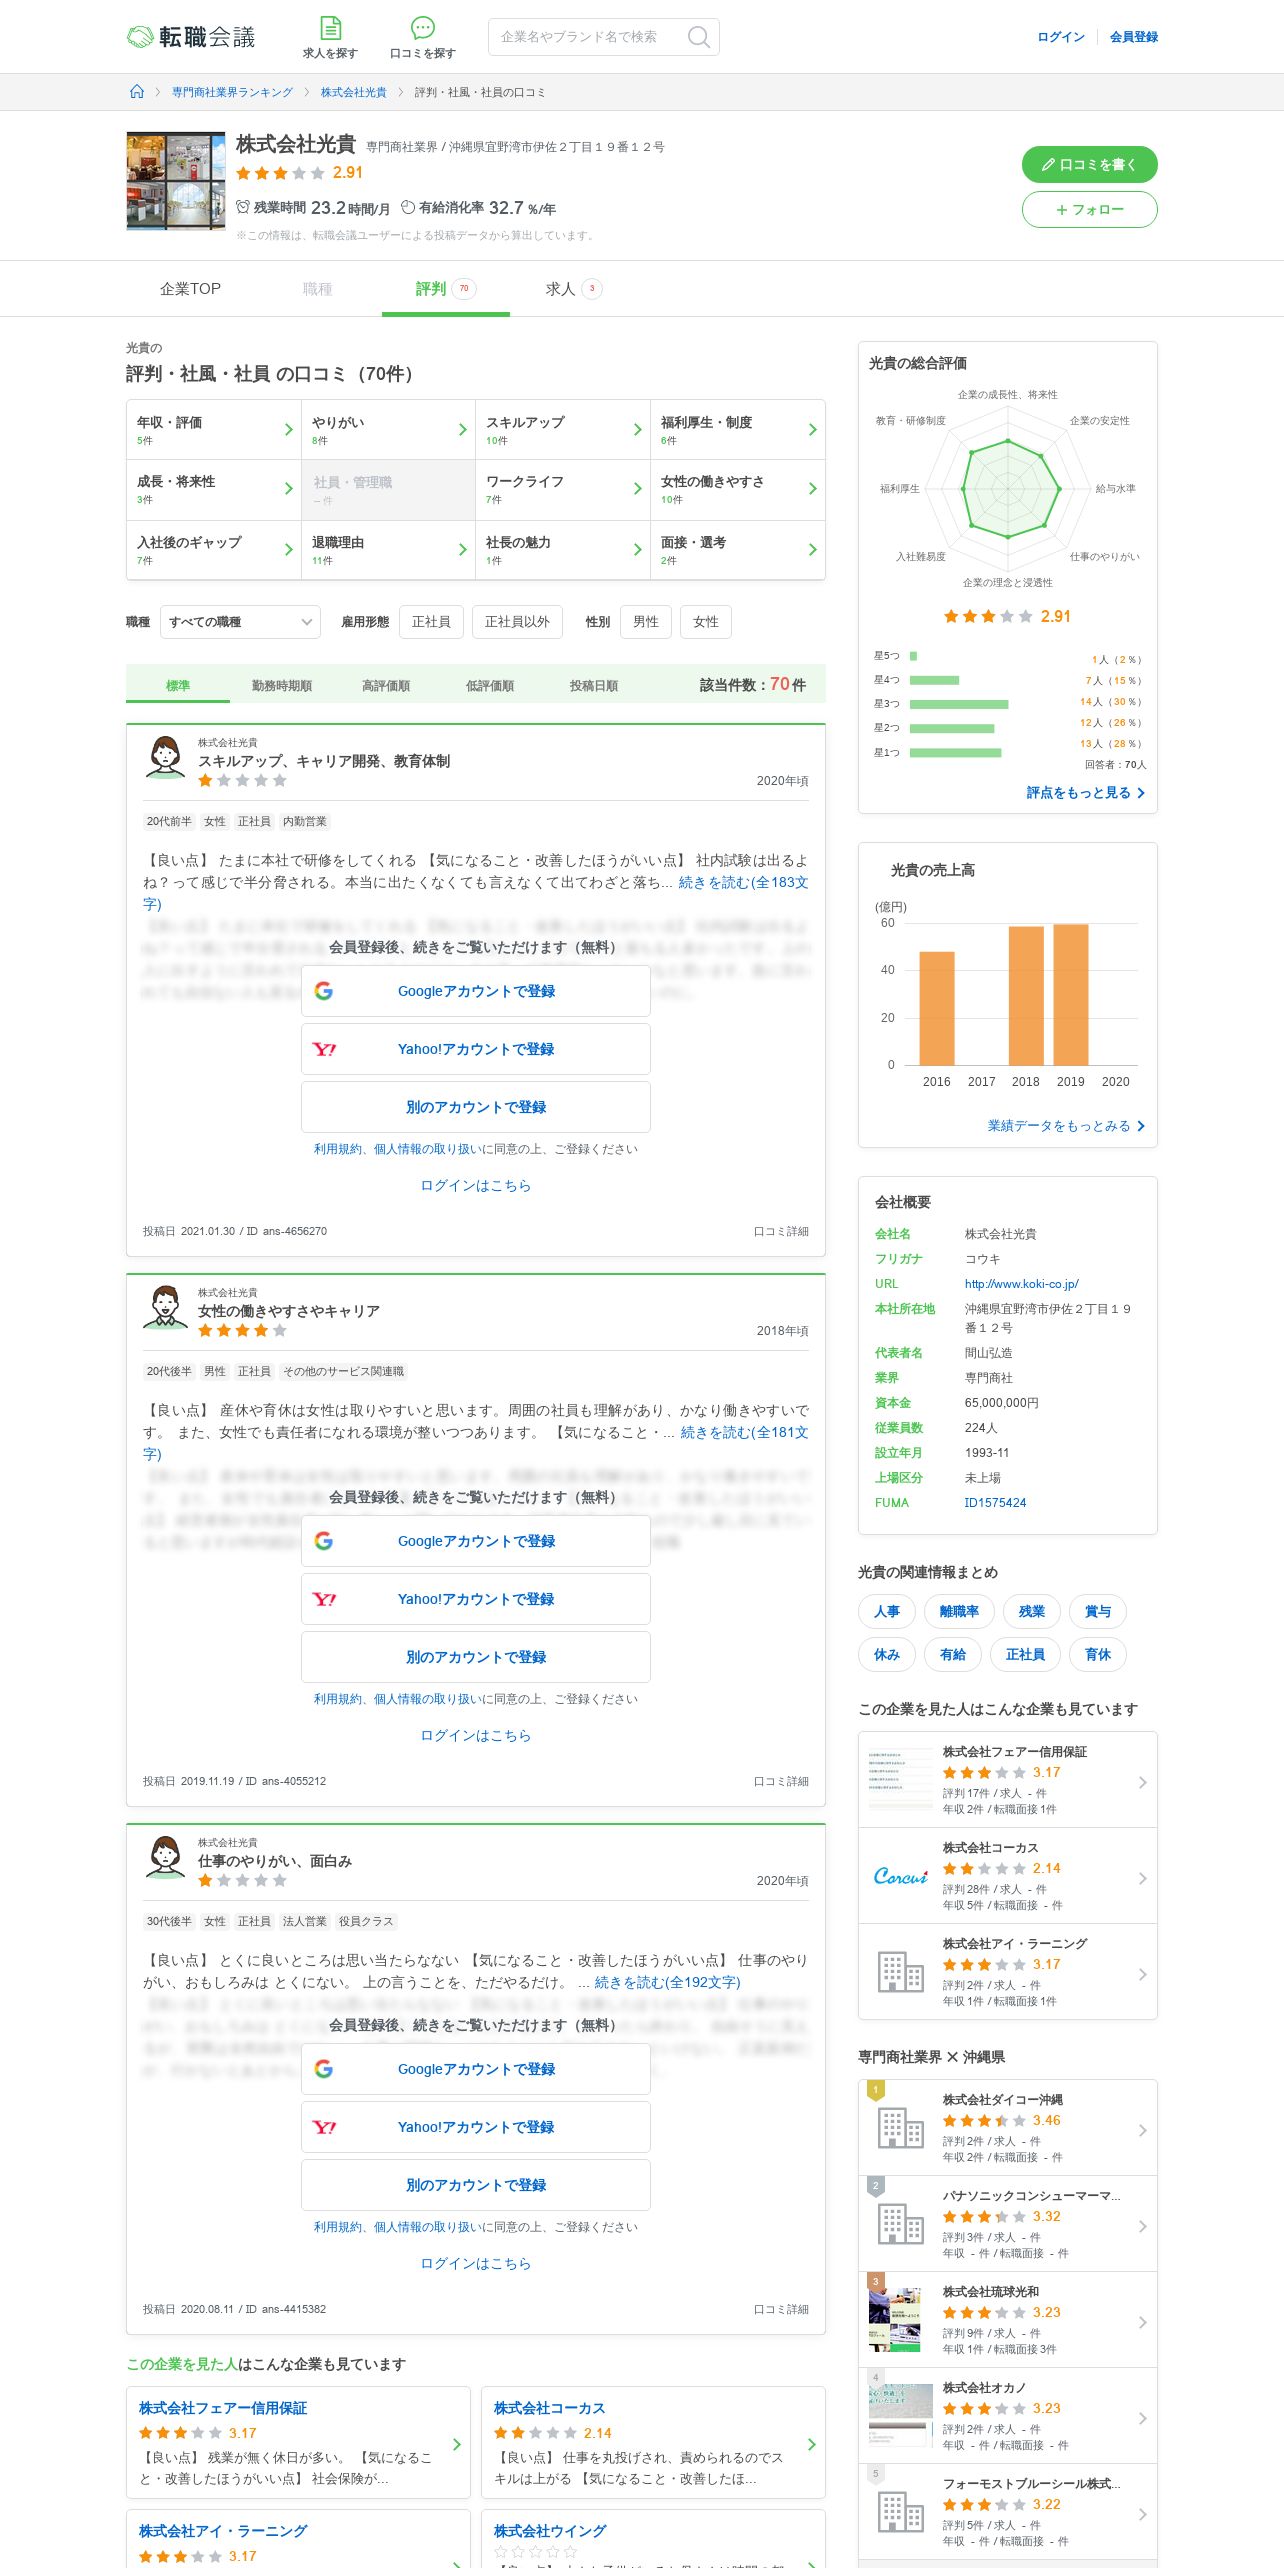Click Google icon in 仕事のやりがい review
The height and width of the screenshot is (2568, 1284).
coord(324,2069)
